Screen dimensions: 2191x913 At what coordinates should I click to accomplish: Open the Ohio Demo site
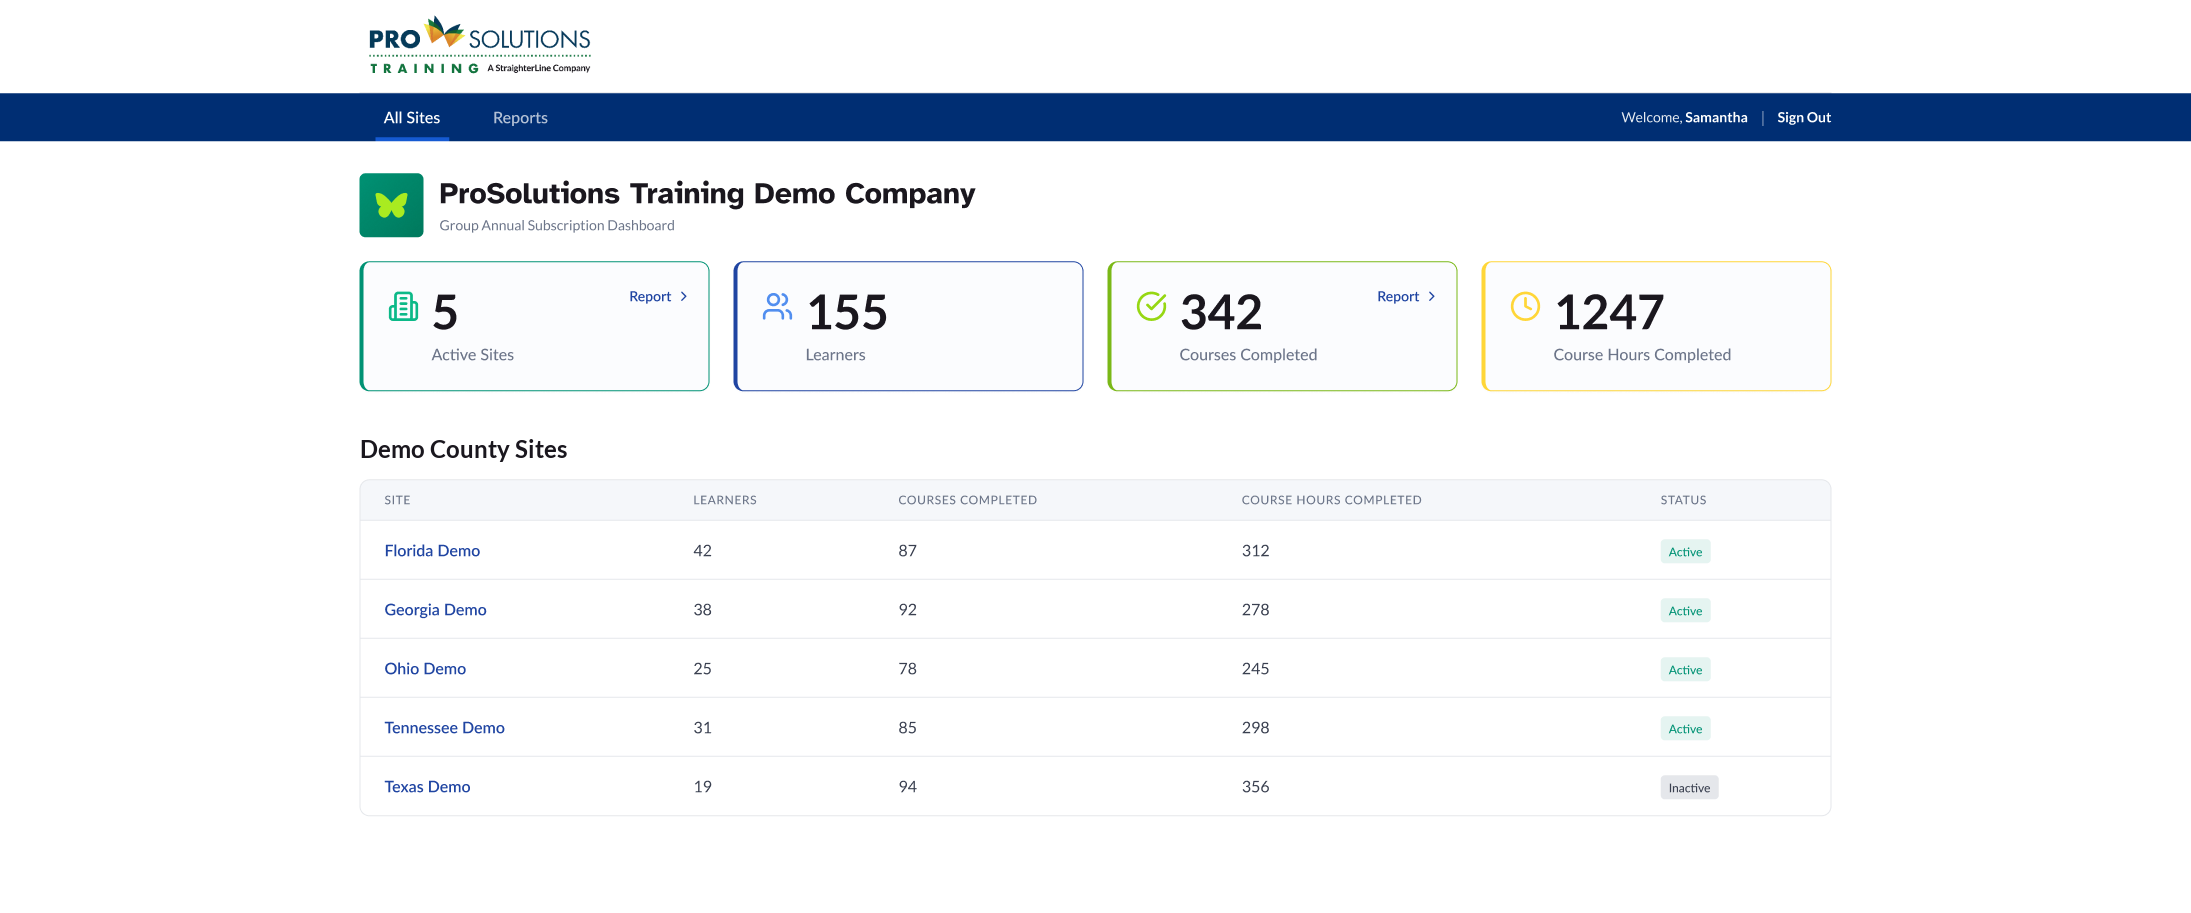click(425, 669)
